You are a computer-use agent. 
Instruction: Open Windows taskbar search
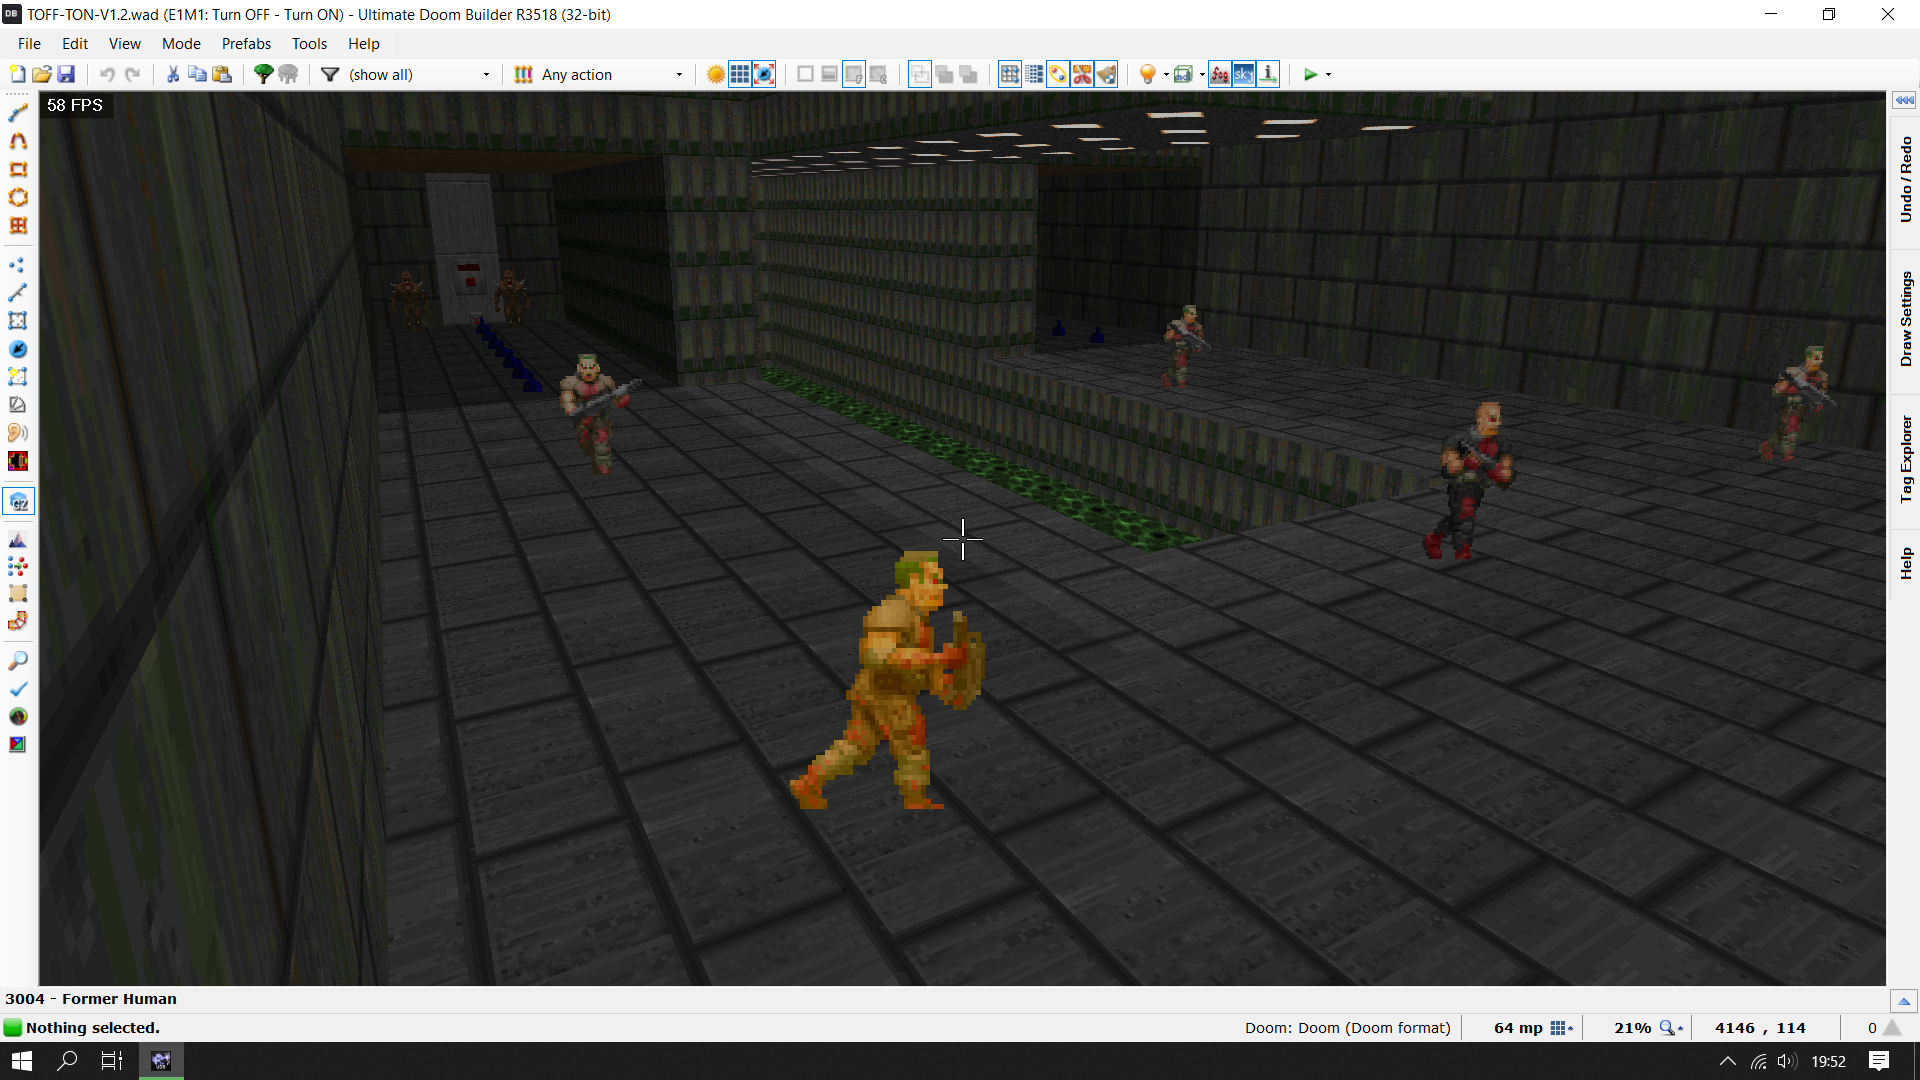(x=67, y=1061)
